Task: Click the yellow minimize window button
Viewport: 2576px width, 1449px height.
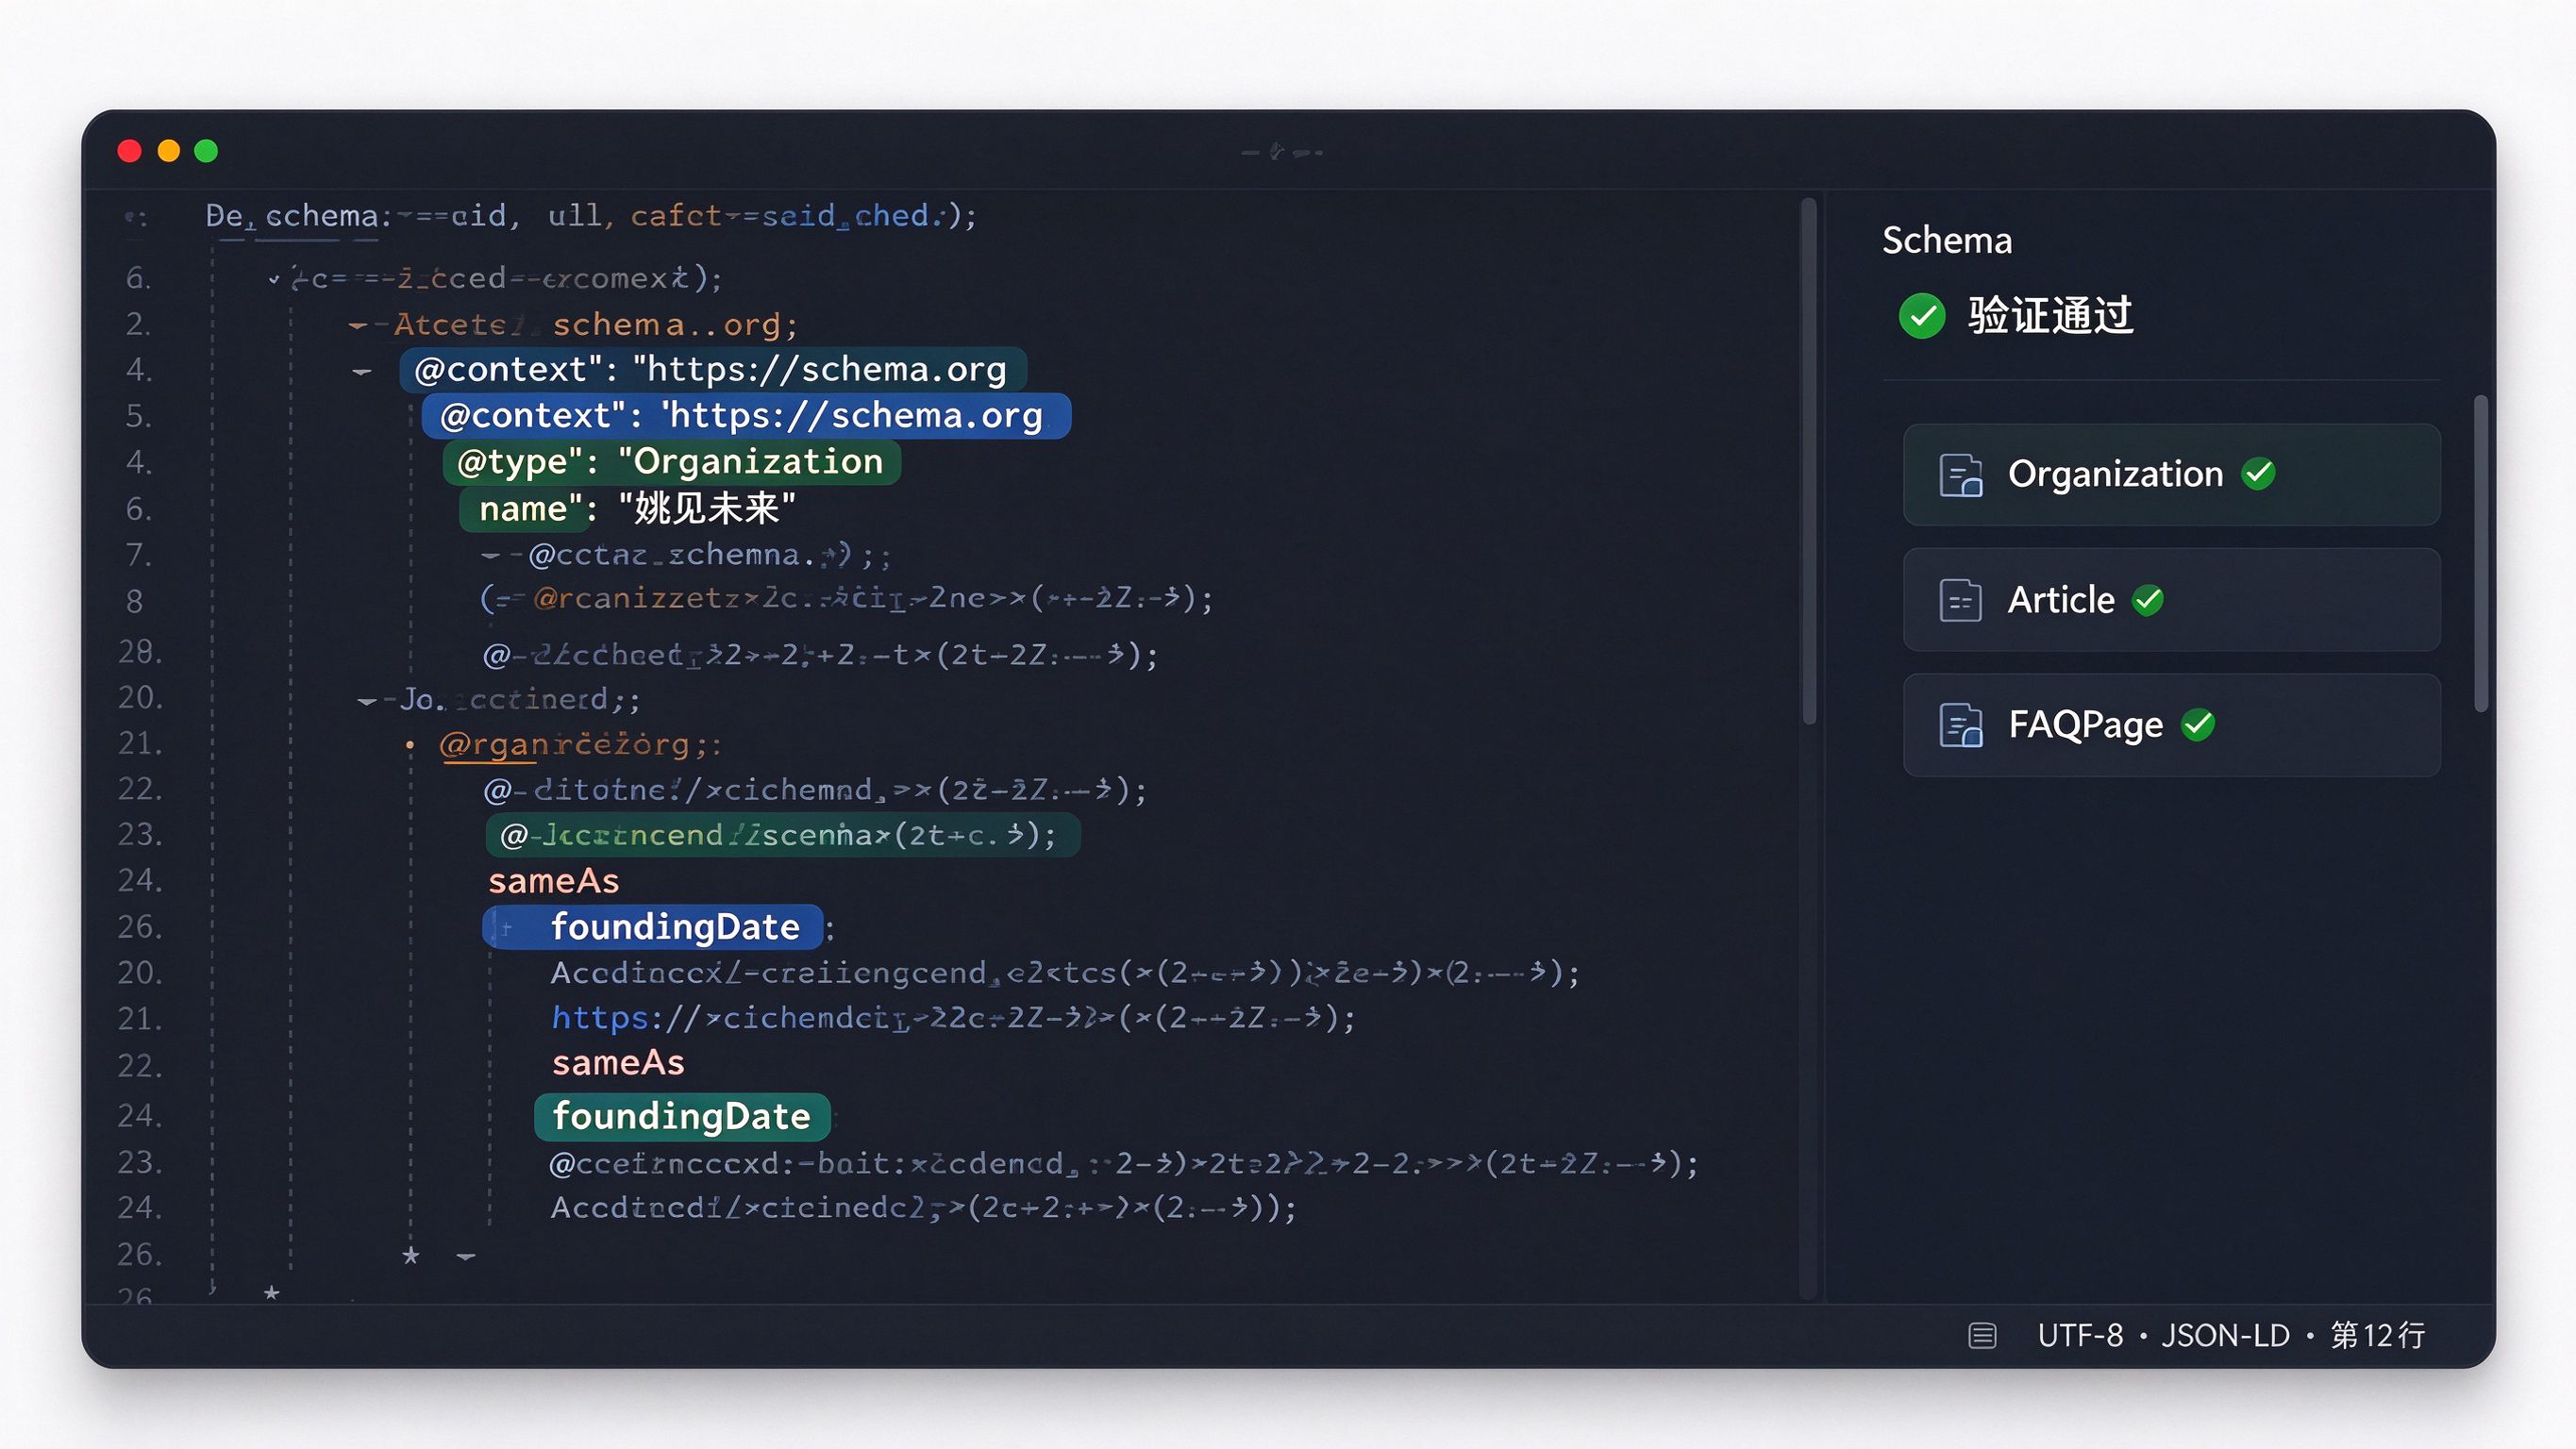Action: pyautogui.click(x=168, y=151)
